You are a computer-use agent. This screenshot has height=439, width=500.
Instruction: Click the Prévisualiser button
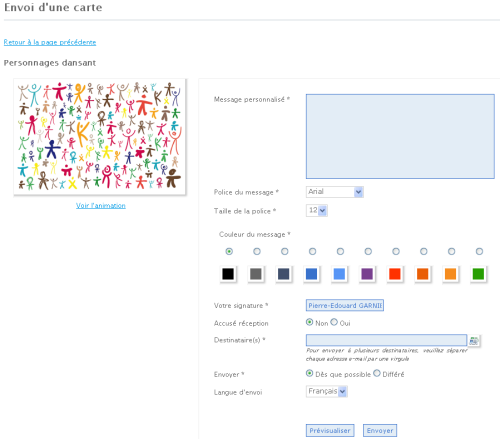point(330,430)
